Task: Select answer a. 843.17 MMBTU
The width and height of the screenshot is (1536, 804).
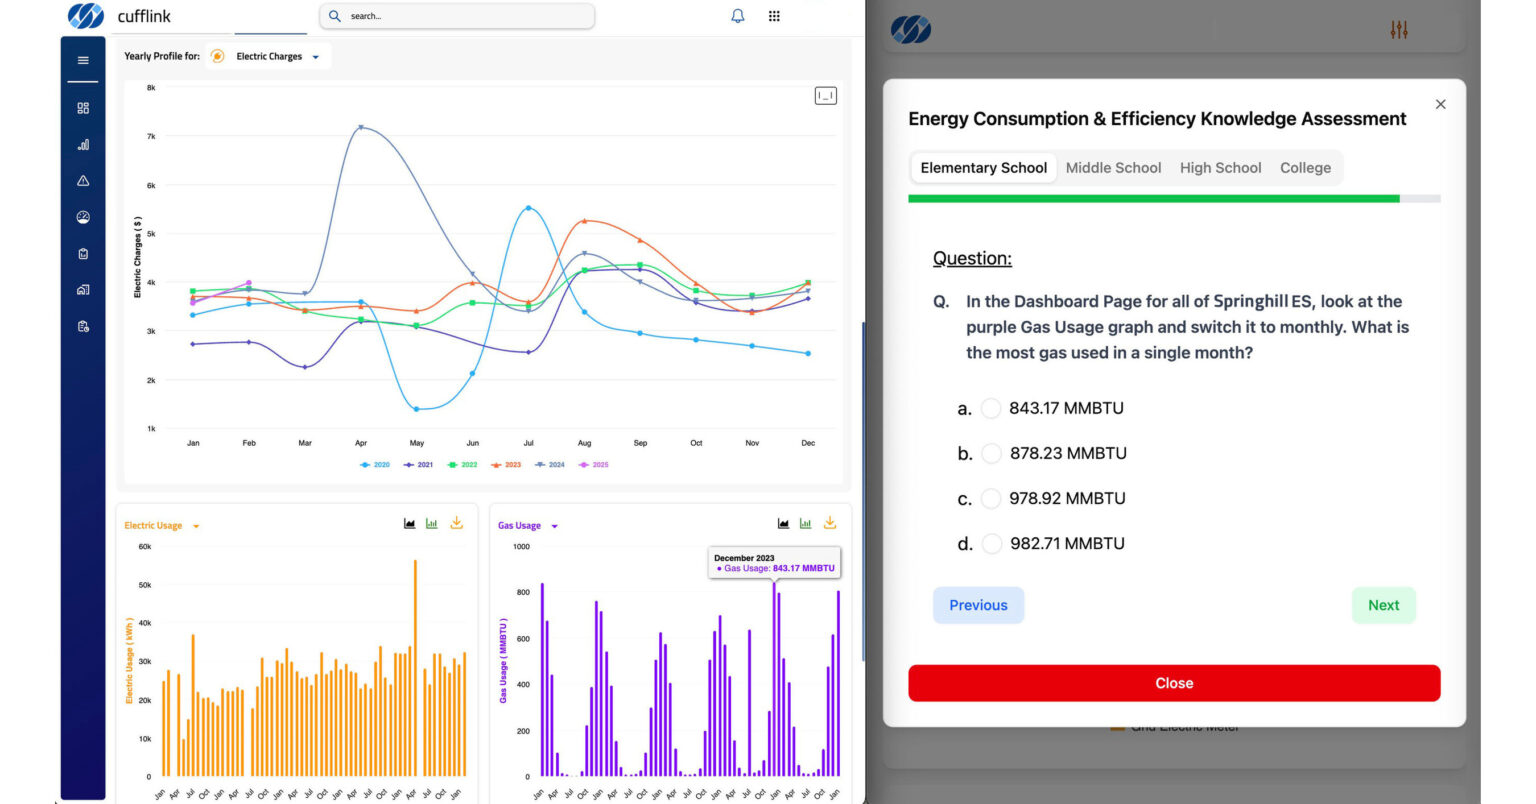Action: coord(991,408)
